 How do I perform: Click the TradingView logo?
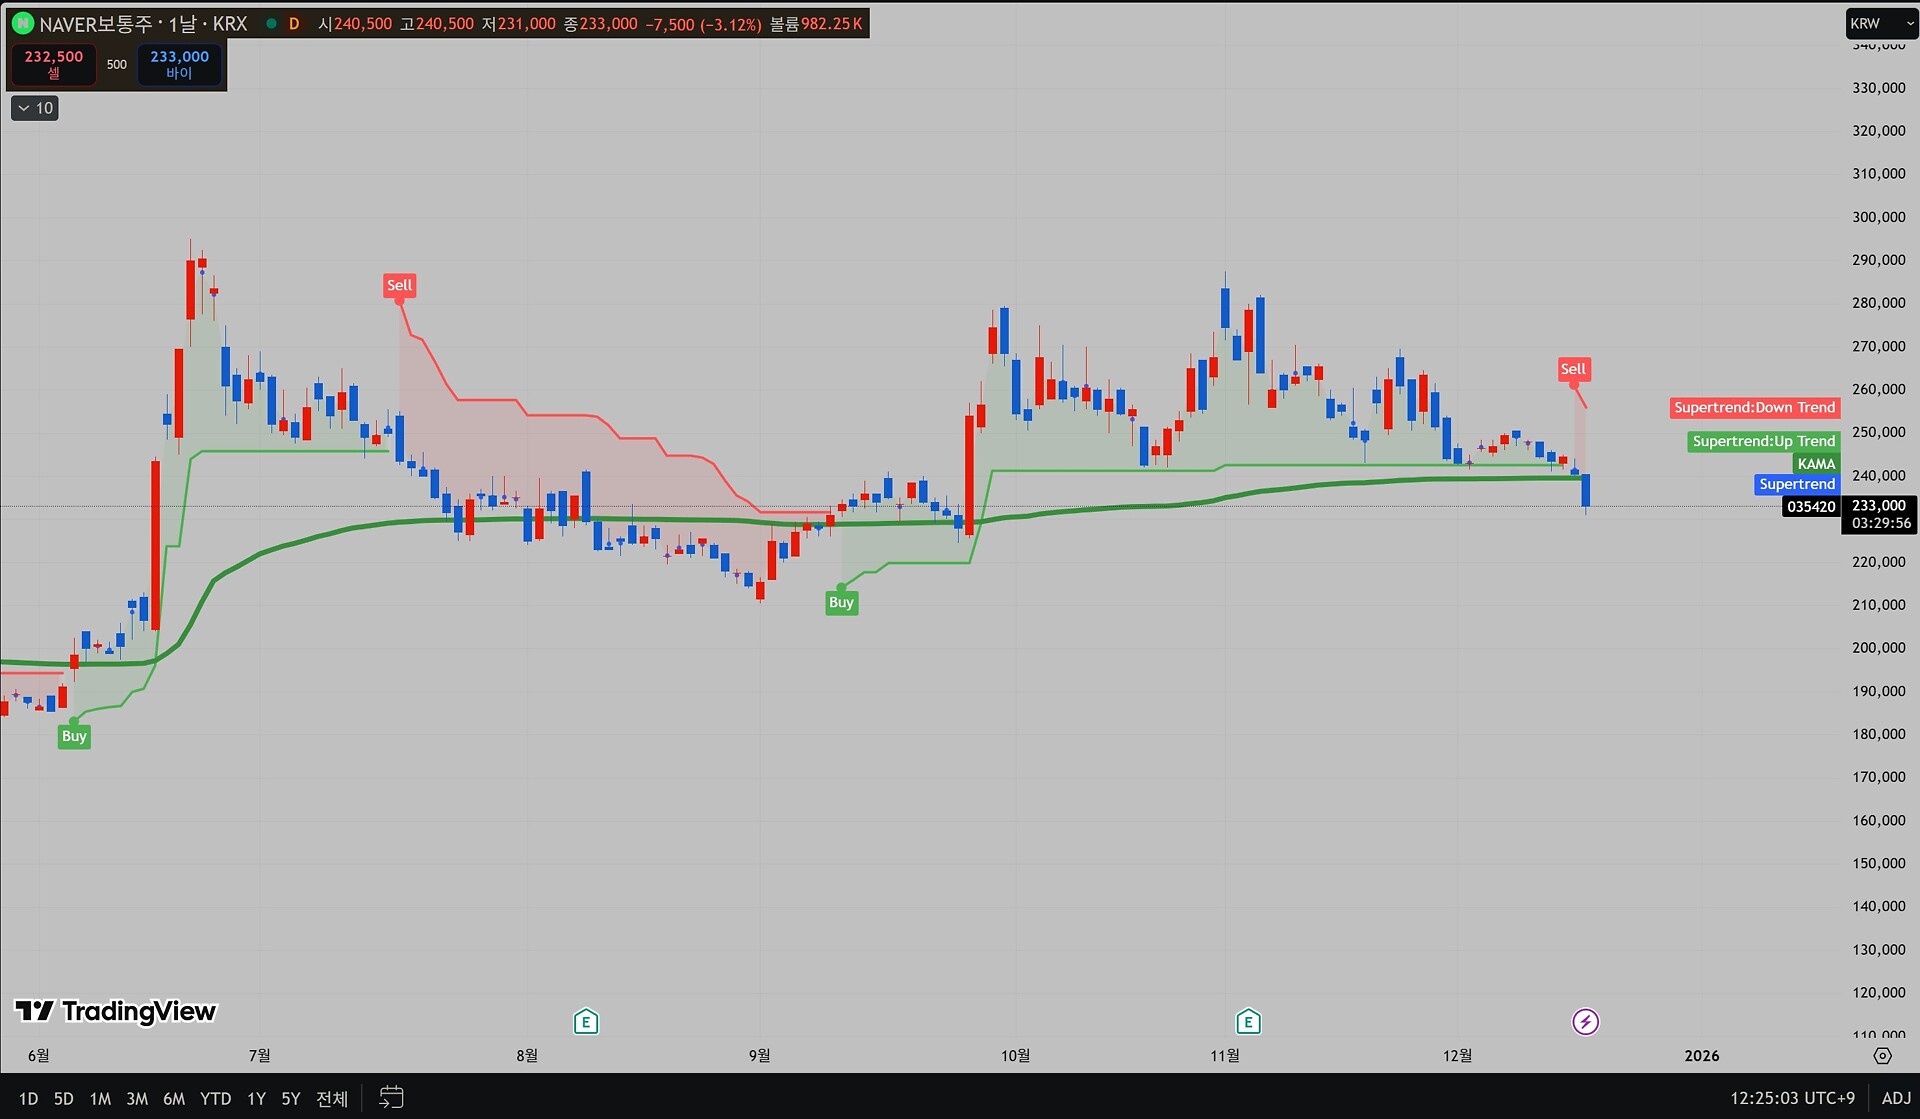(x=116, y=1011)
